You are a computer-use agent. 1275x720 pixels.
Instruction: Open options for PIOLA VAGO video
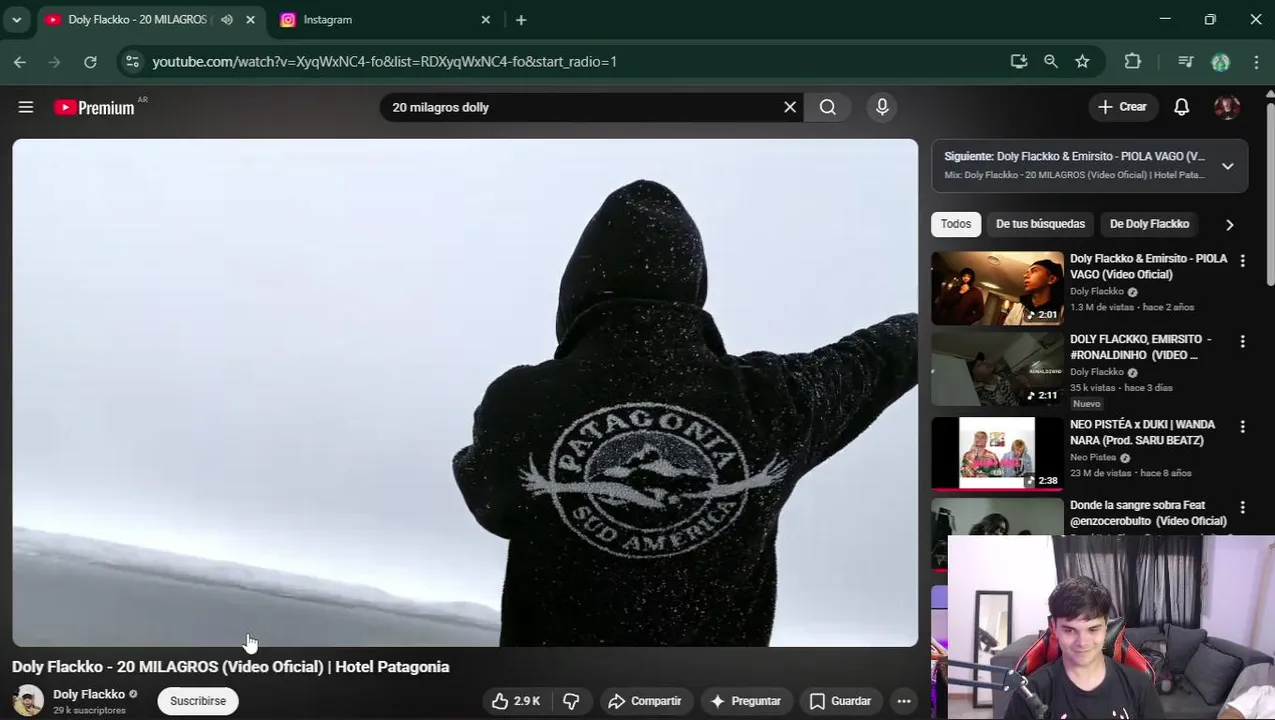click(1242, 260)
